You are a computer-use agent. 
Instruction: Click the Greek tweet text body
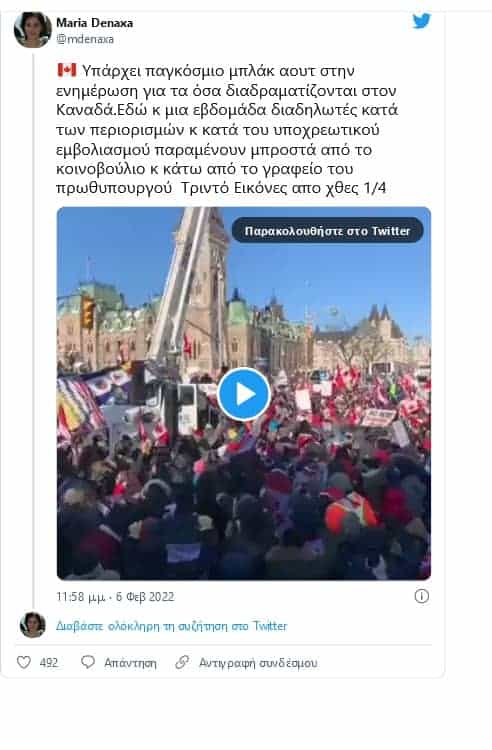226,130
